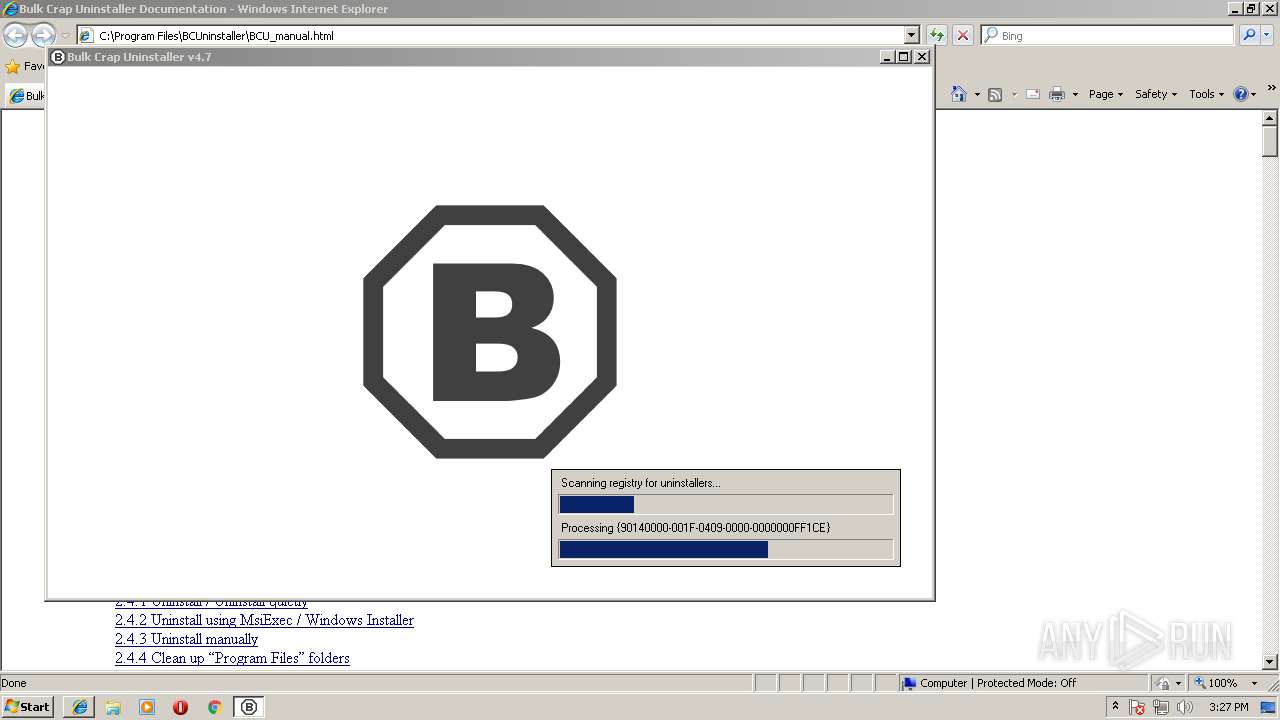Click the Action Center flag tray icon
The image size is (1280, 720).
pos(1137,707)
